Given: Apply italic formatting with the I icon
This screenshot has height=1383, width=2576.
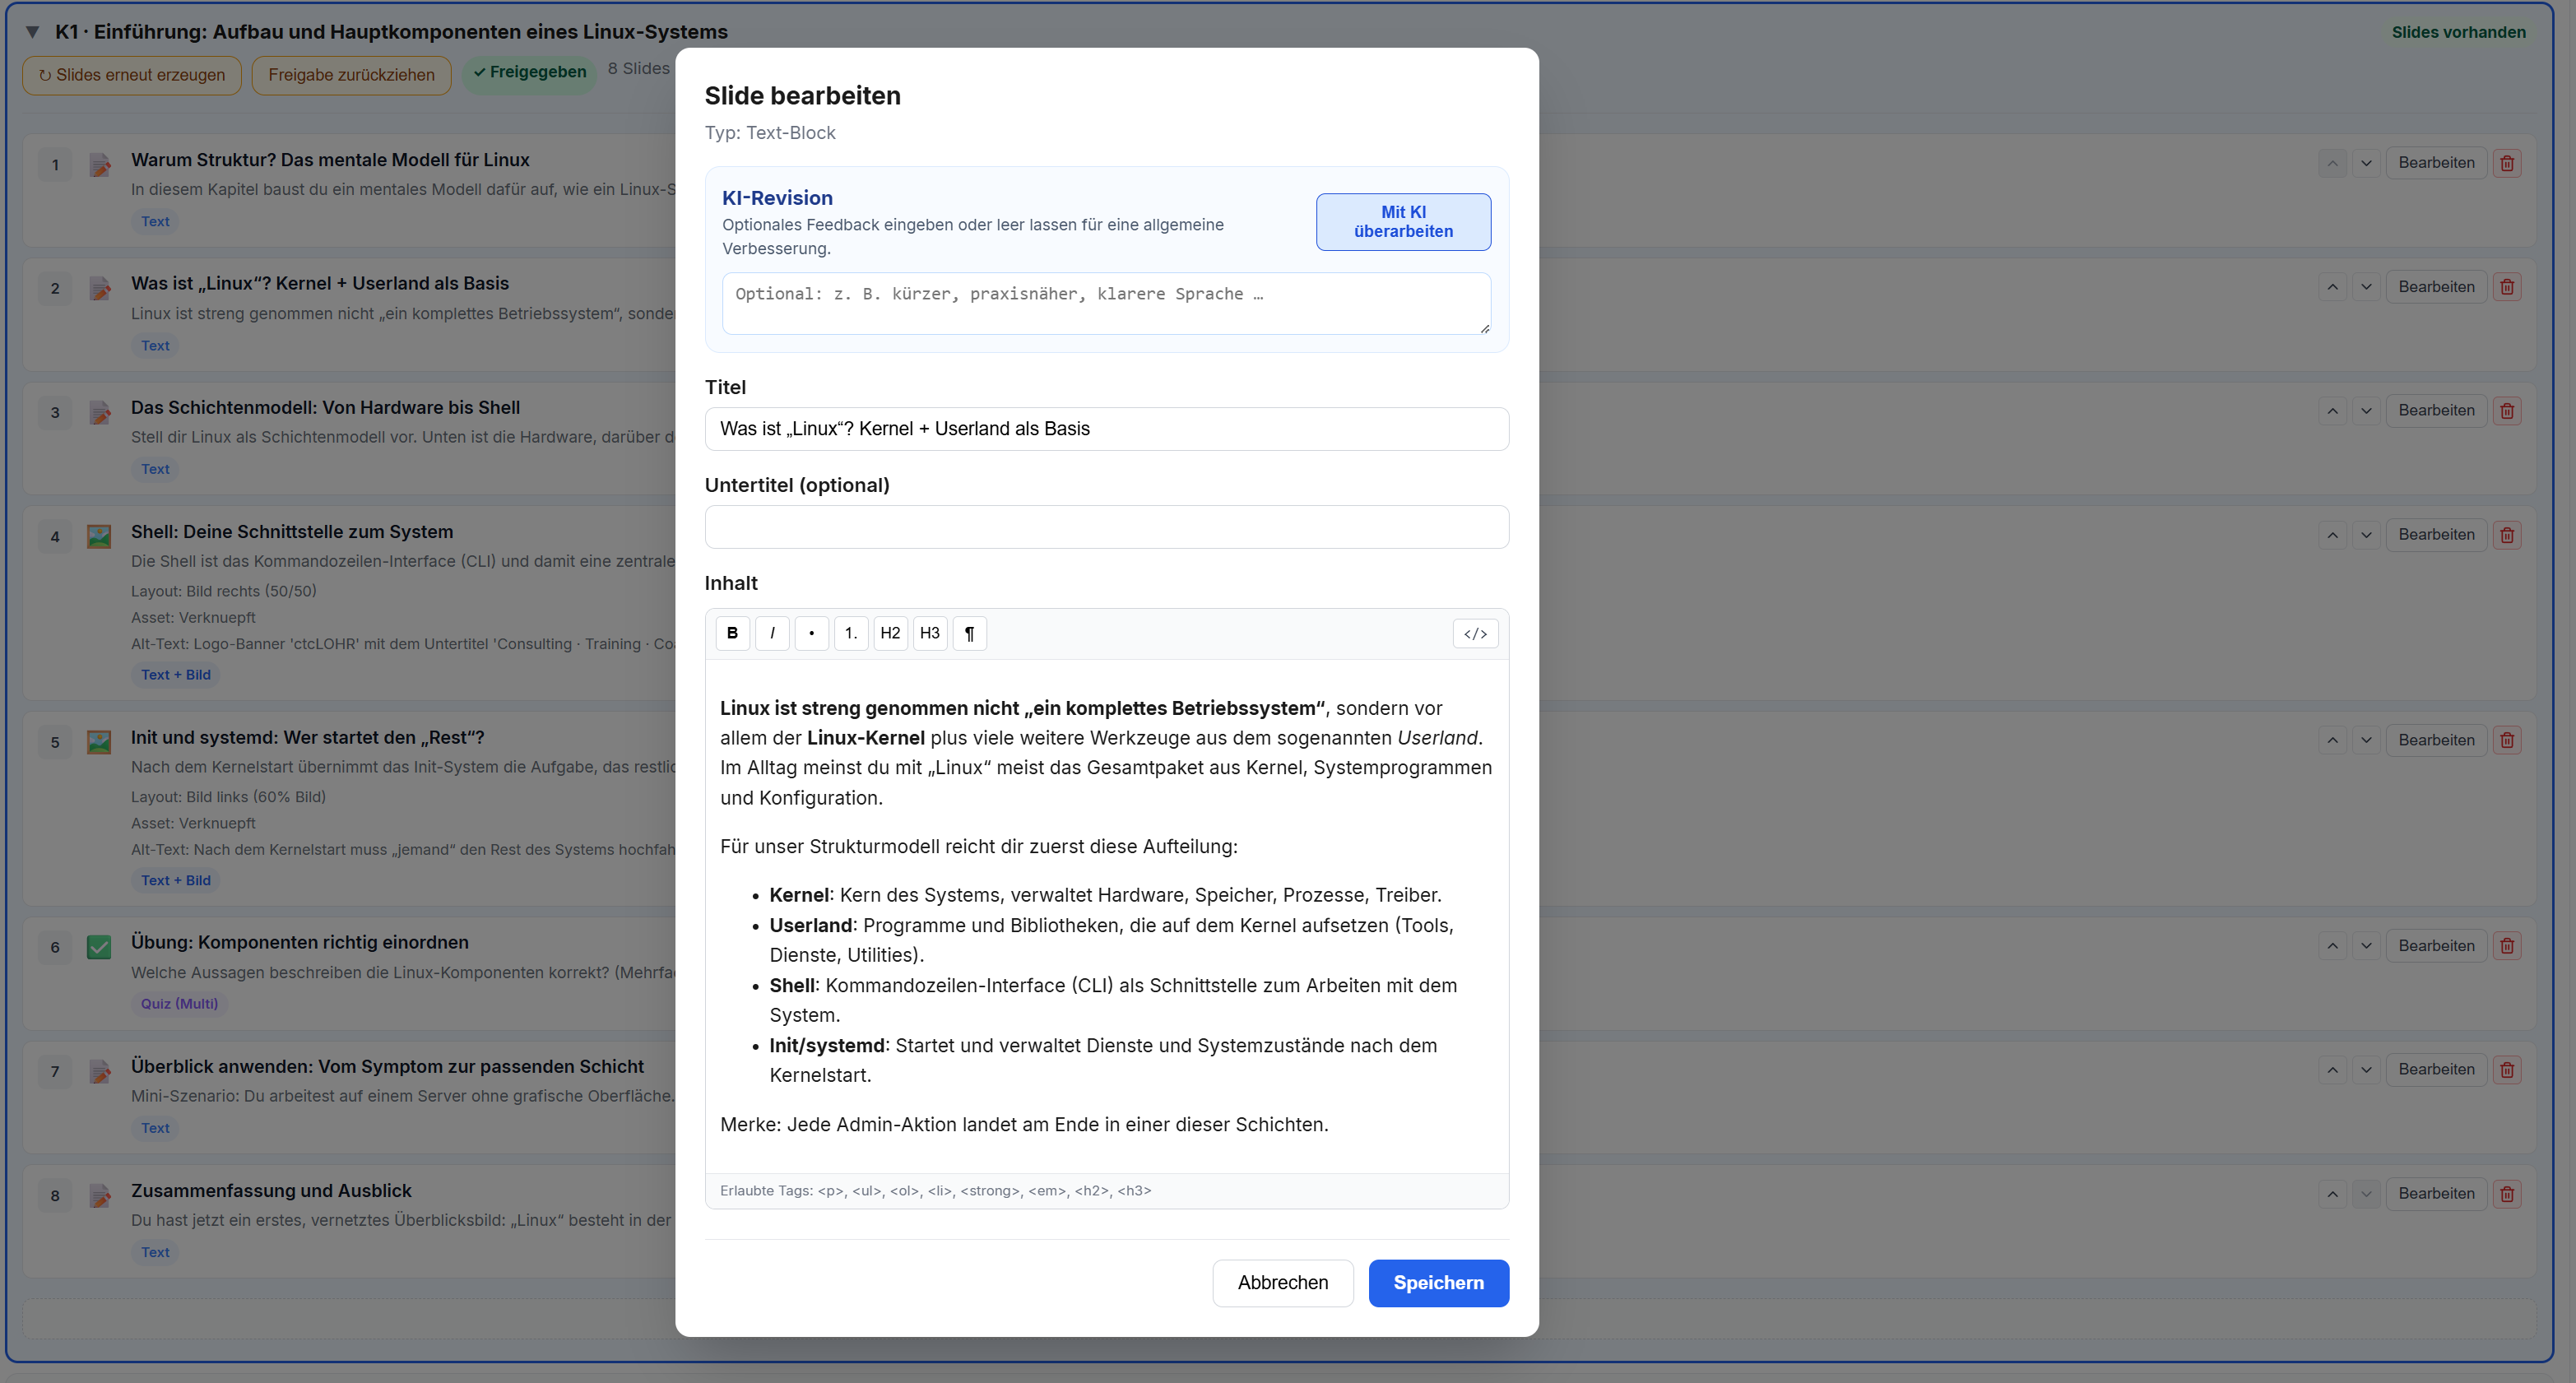Looking at the screenshot, I should (772, 633).
